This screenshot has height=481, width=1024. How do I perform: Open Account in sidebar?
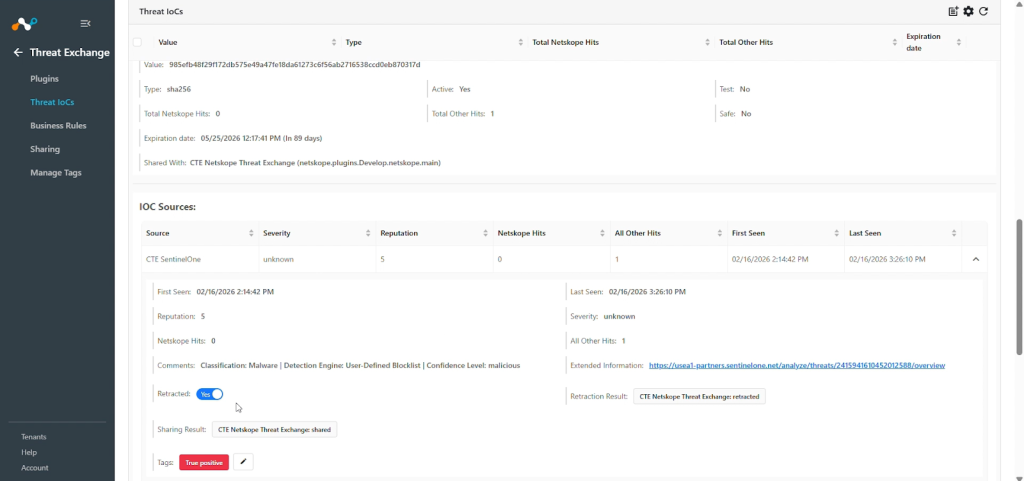click(35, 468)
